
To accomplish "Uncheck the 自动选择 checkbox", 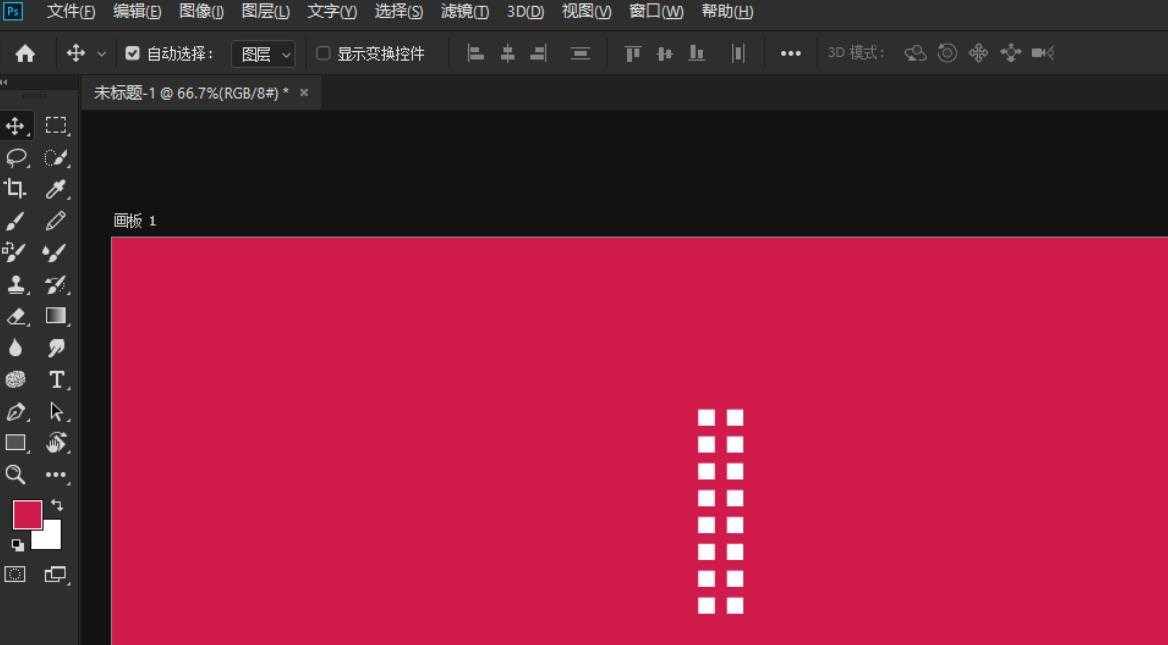I will pyautogui.click(x=132, y=52).
